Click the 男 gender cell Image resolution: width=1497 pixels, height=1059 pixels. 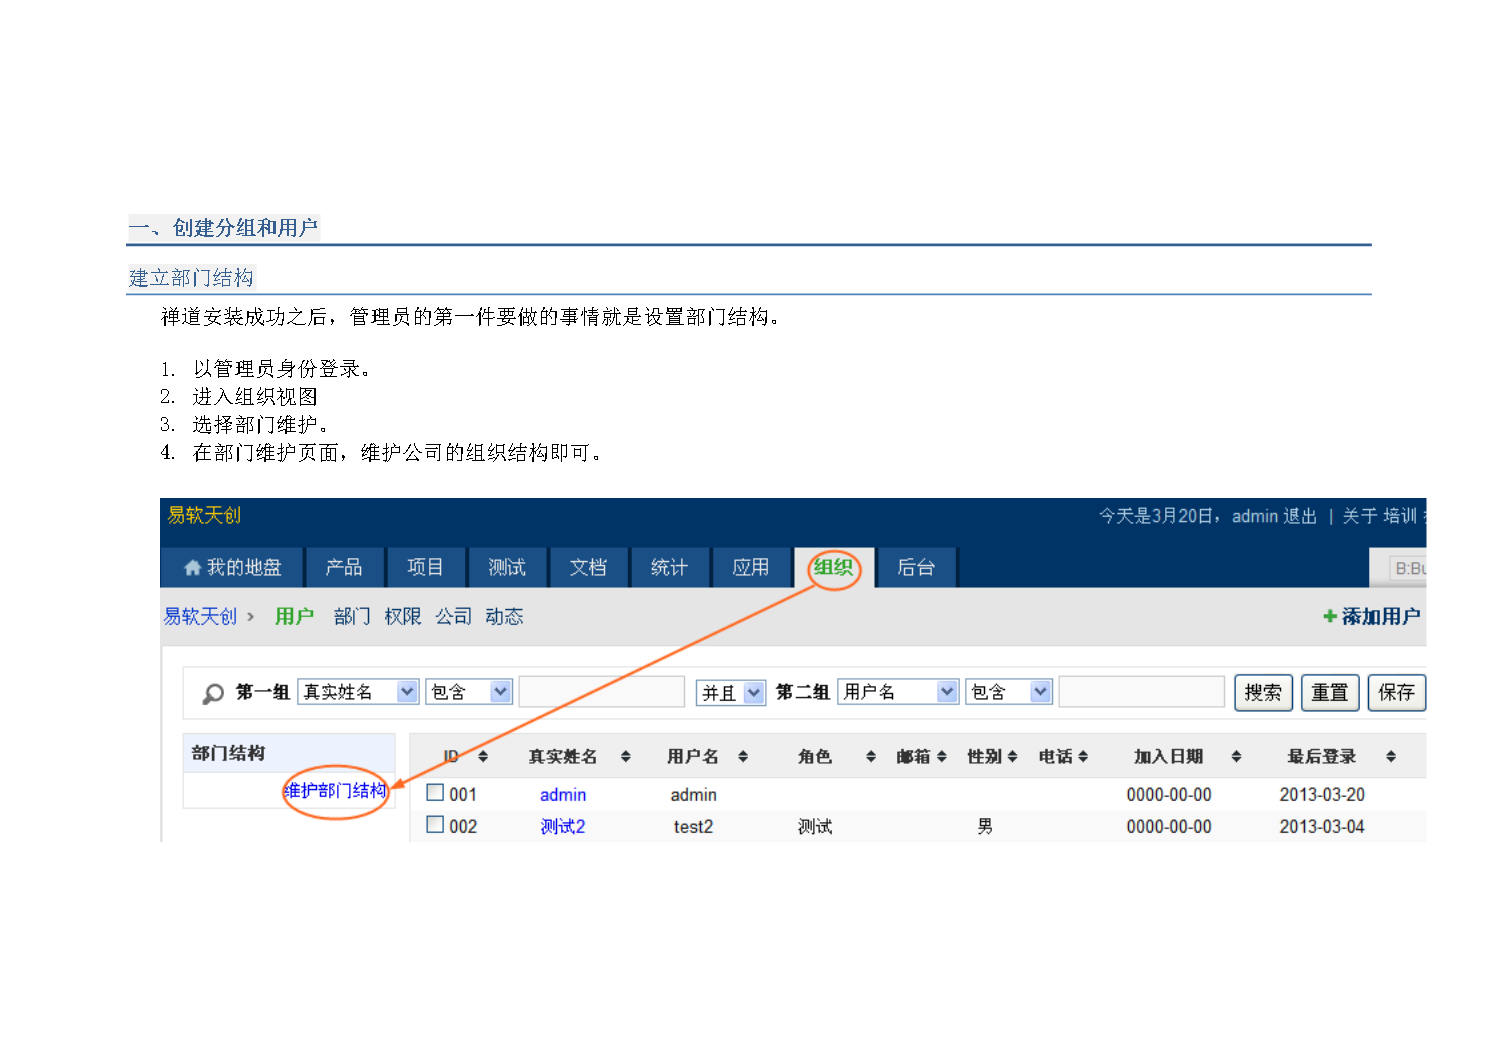(x=985, y=826)
